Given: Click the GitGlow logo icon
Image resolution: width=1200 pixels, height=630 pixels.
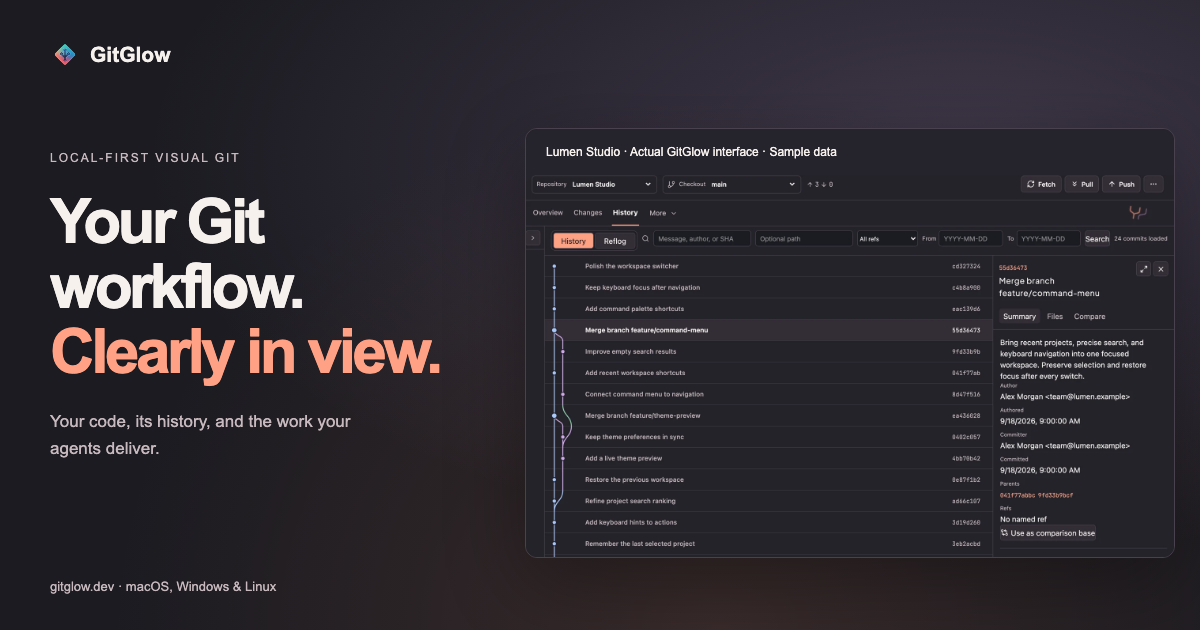Looking at the screenshot, I should pyautogui.click(x=65, y=55).
